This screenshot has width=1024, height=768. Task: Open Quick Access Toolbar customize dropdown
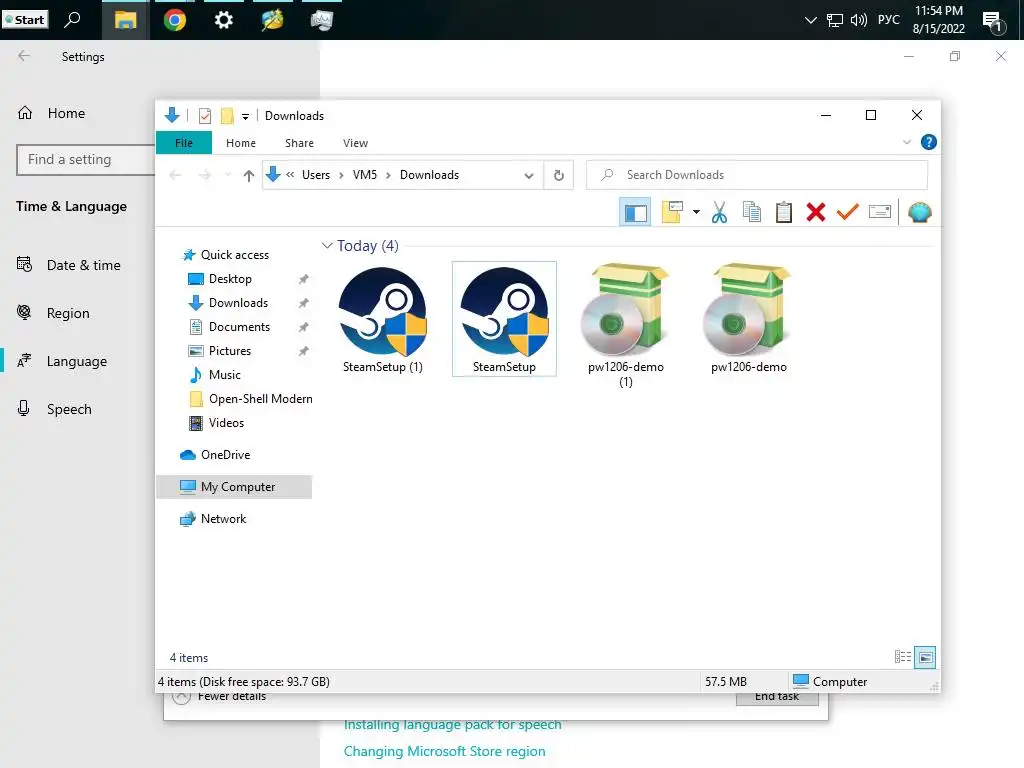coord(246,117)
